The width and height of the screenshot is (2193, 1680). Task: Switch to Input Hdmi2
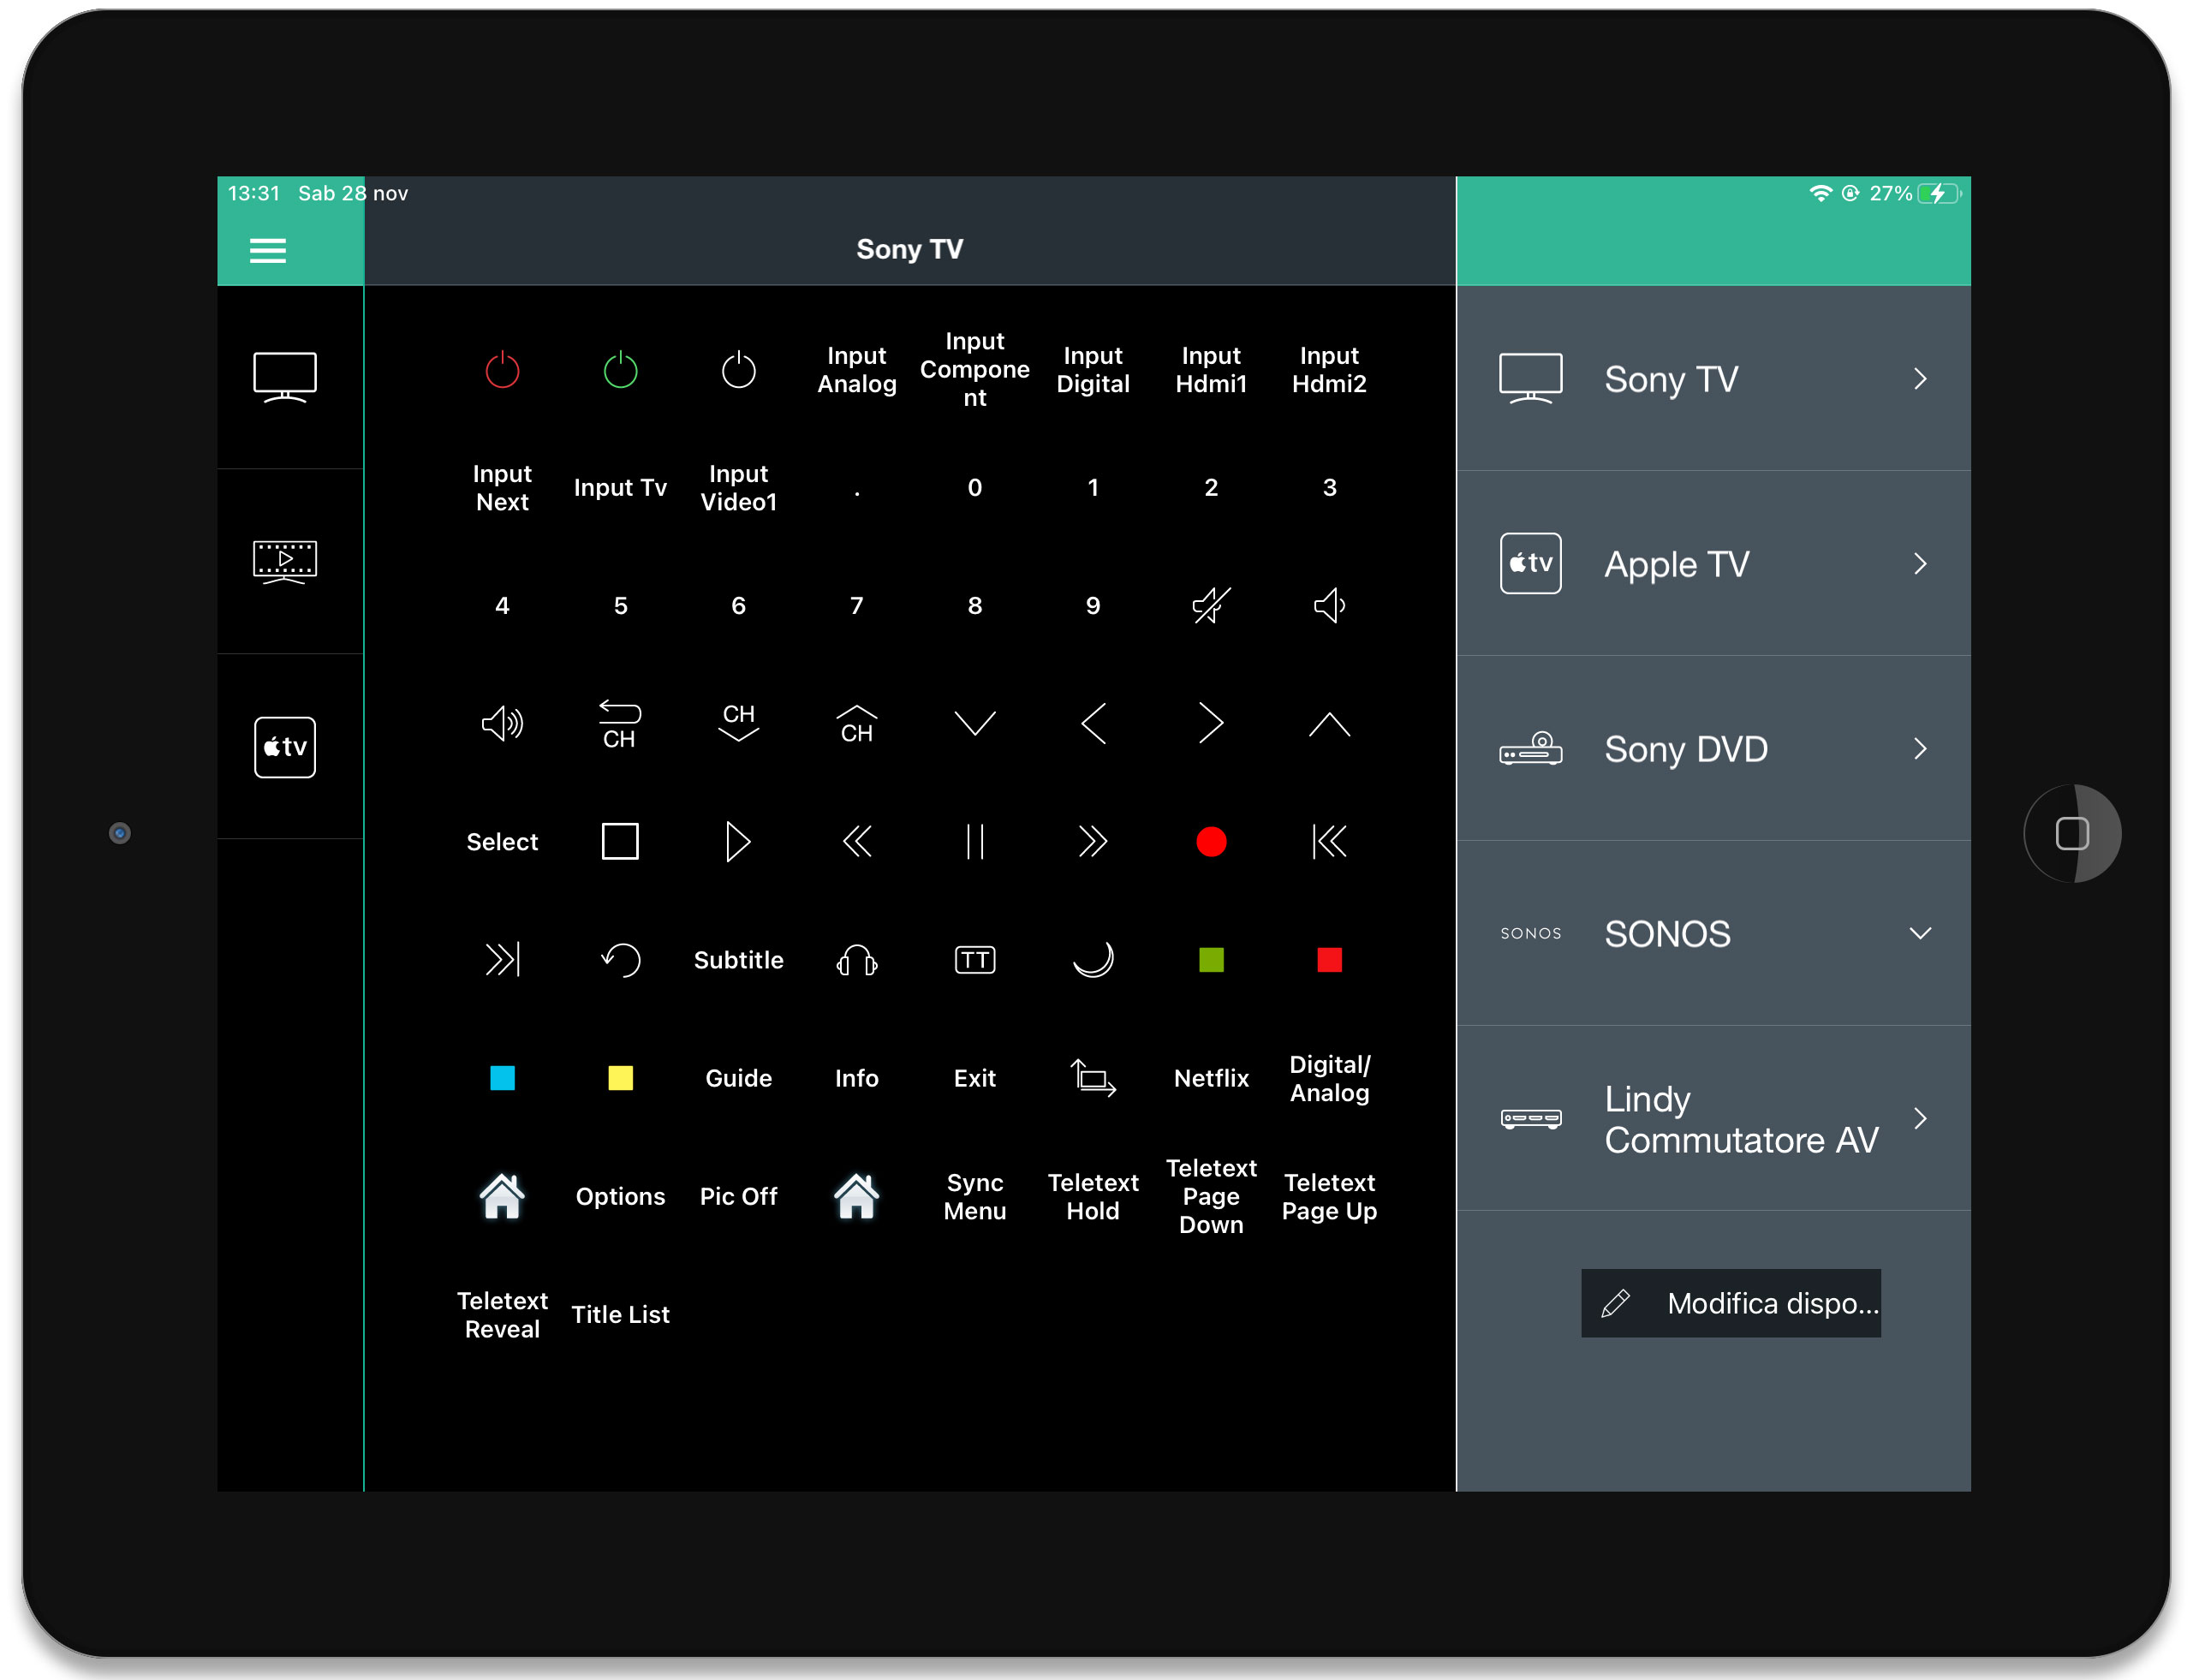click(x=1329, y=370)
